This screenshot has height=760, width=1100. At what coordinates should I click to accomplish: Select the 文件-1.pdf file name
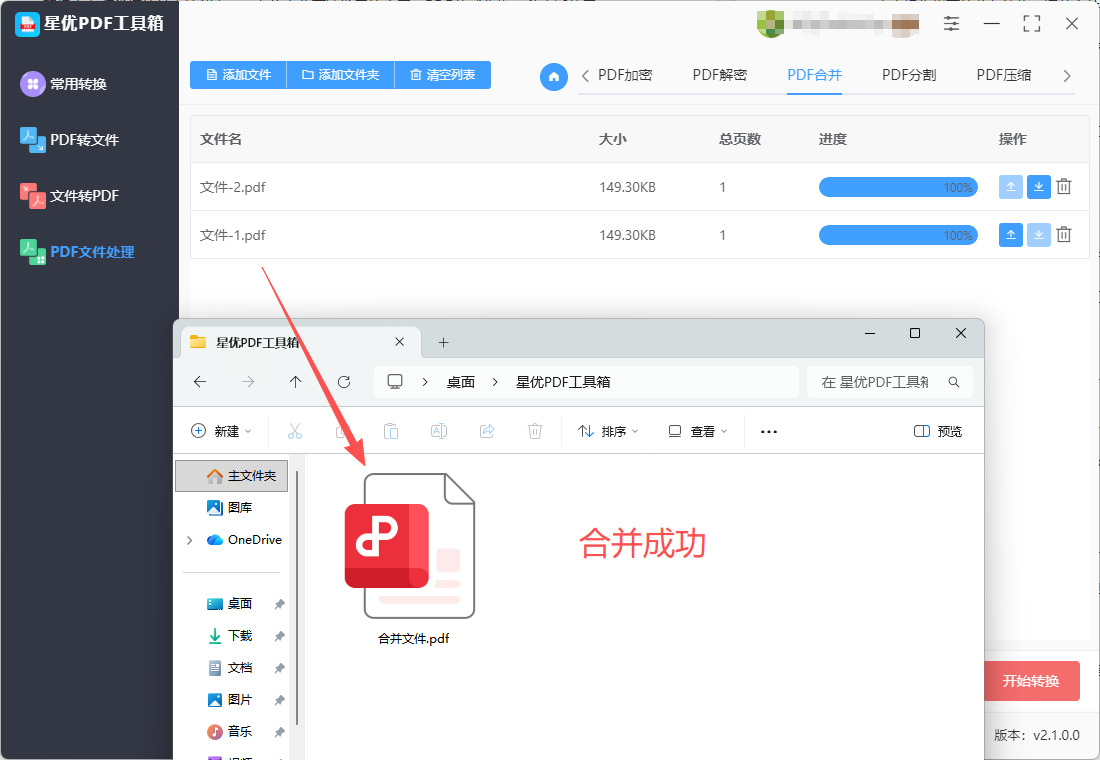(x=233, y=235)
